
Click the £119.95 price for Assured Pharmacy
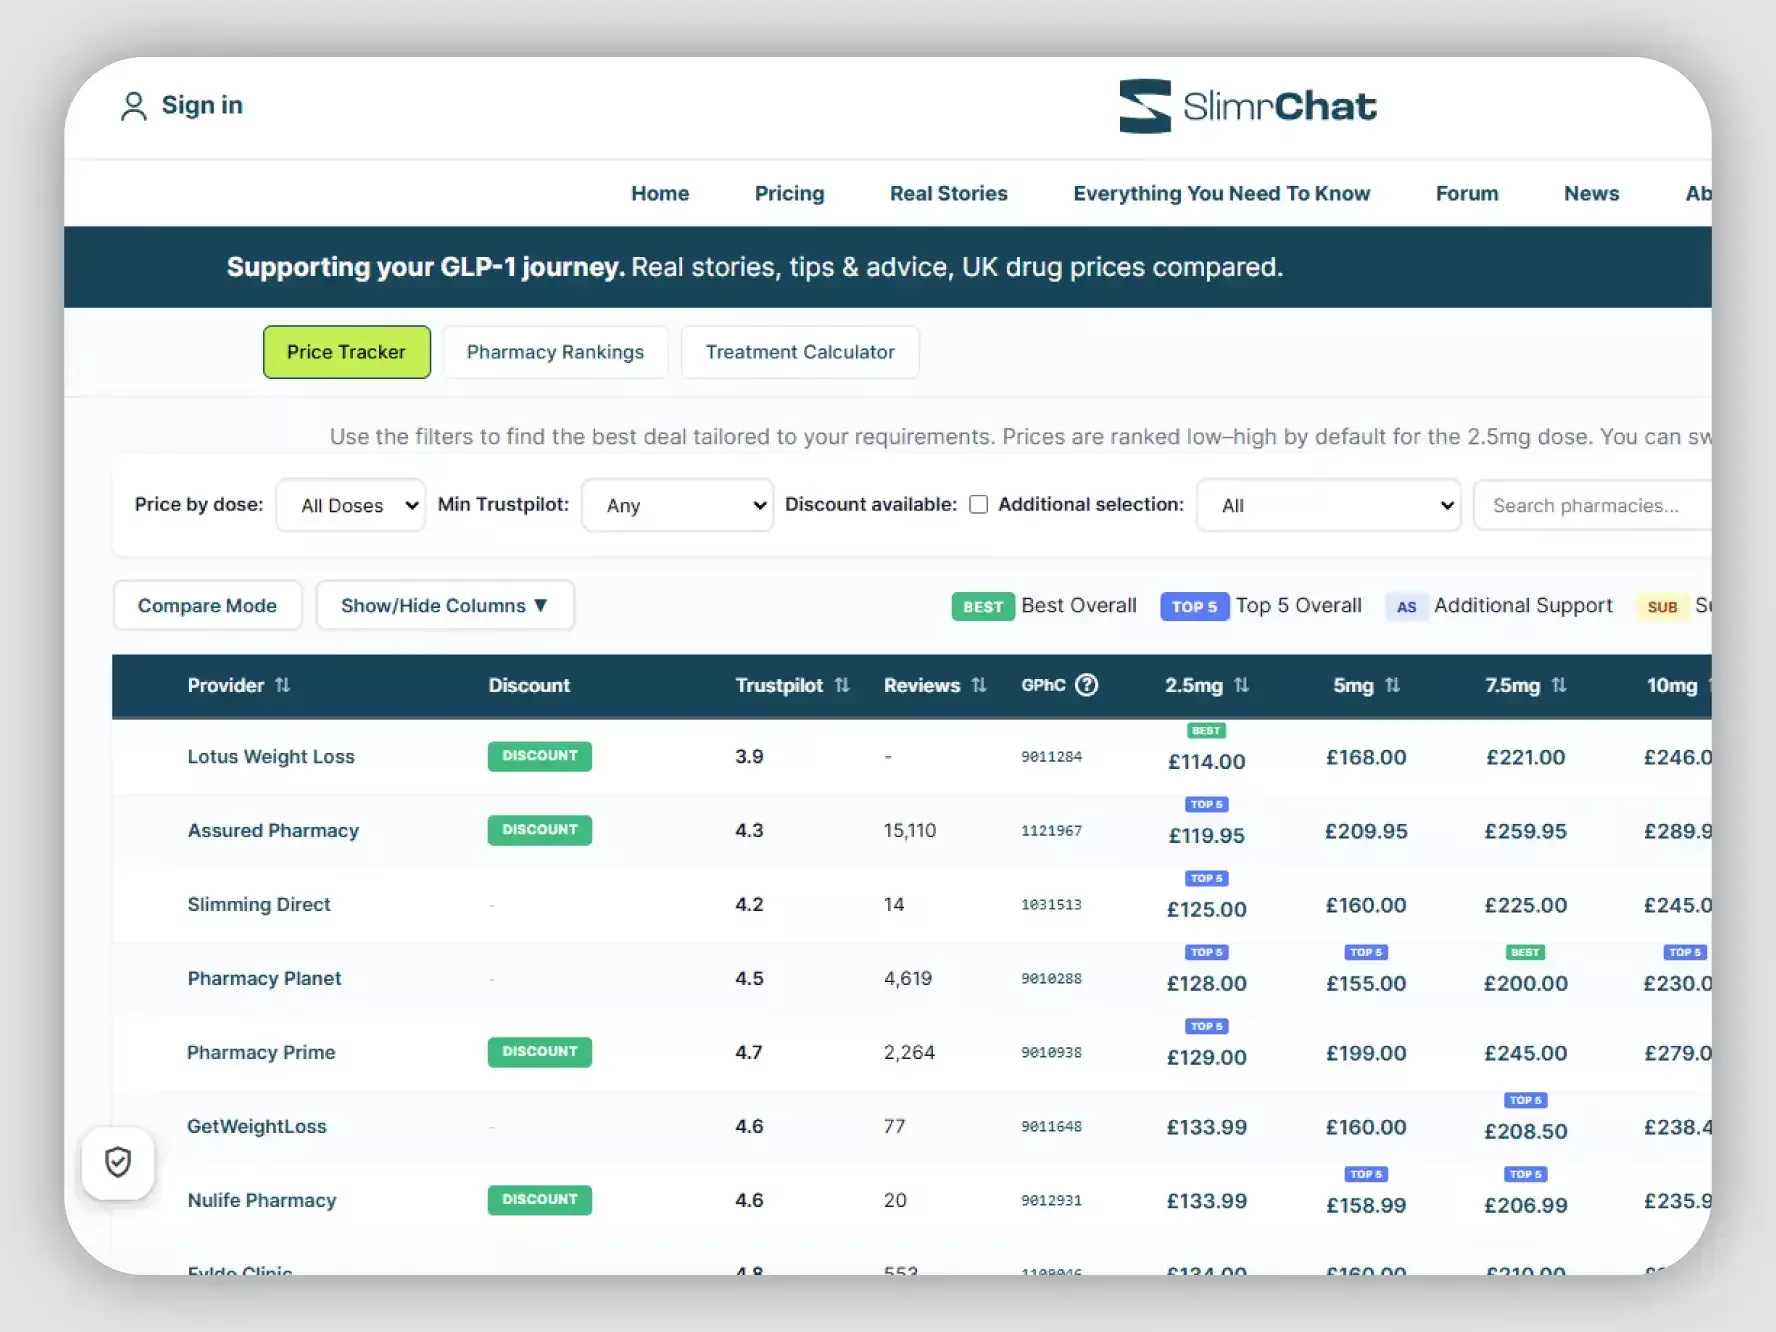(x=1207, y=836)
